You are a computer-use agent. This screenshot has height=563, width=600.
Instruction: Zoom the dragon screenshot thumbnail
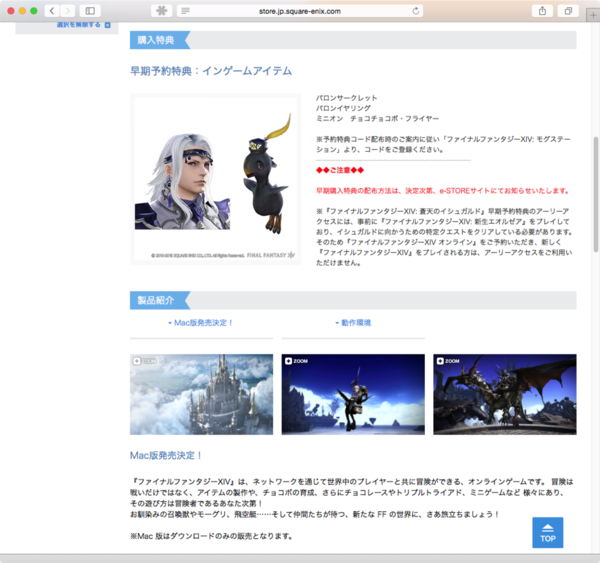505,394
